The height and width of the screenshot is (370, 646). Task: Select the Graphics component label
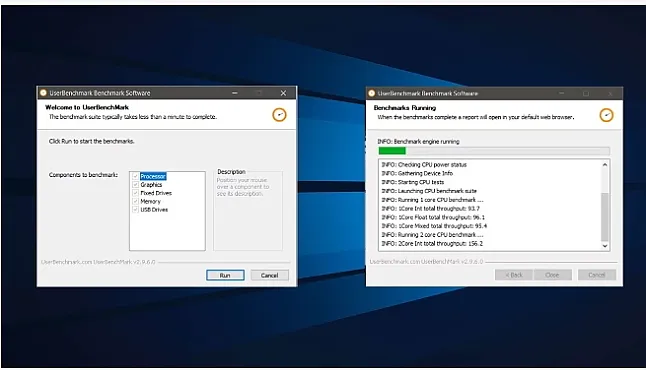click(151, 185)
